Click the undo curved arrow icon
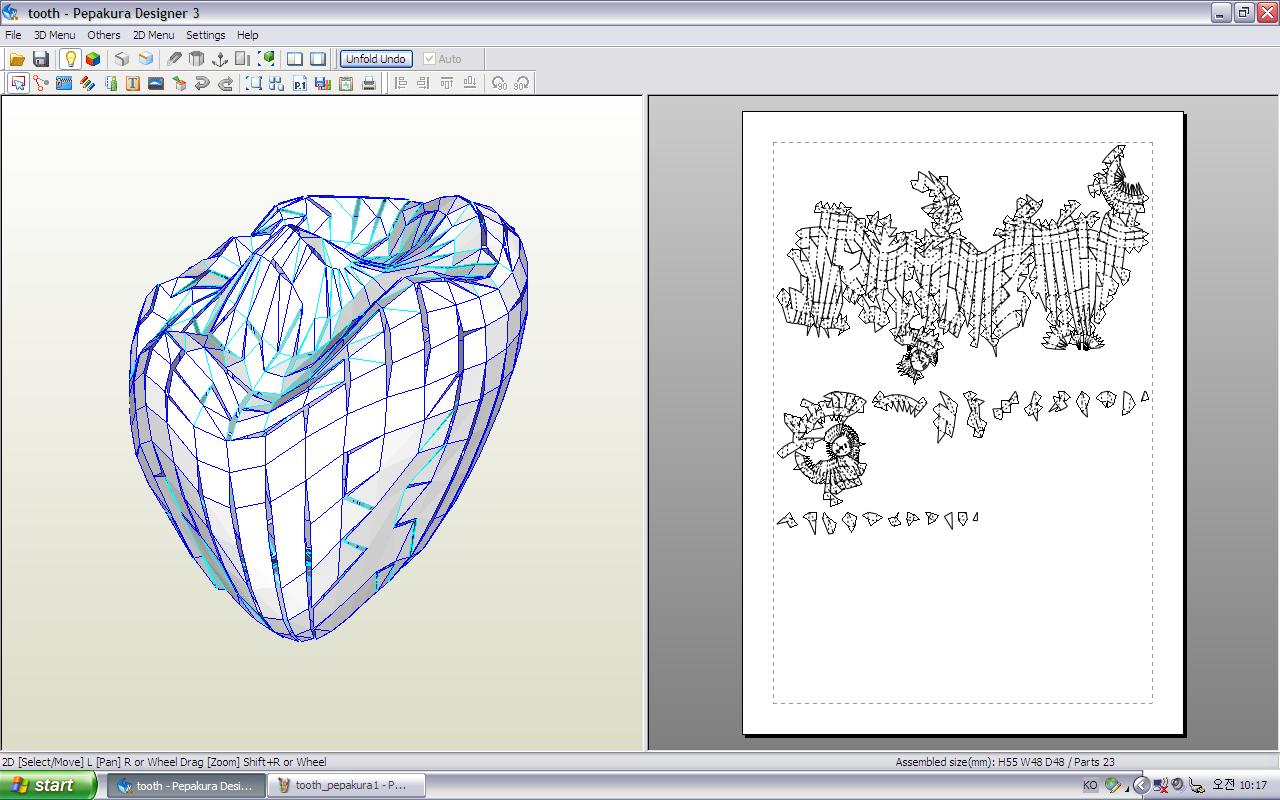The height and width of the screenshot is (800, 1280). [202, 84]
